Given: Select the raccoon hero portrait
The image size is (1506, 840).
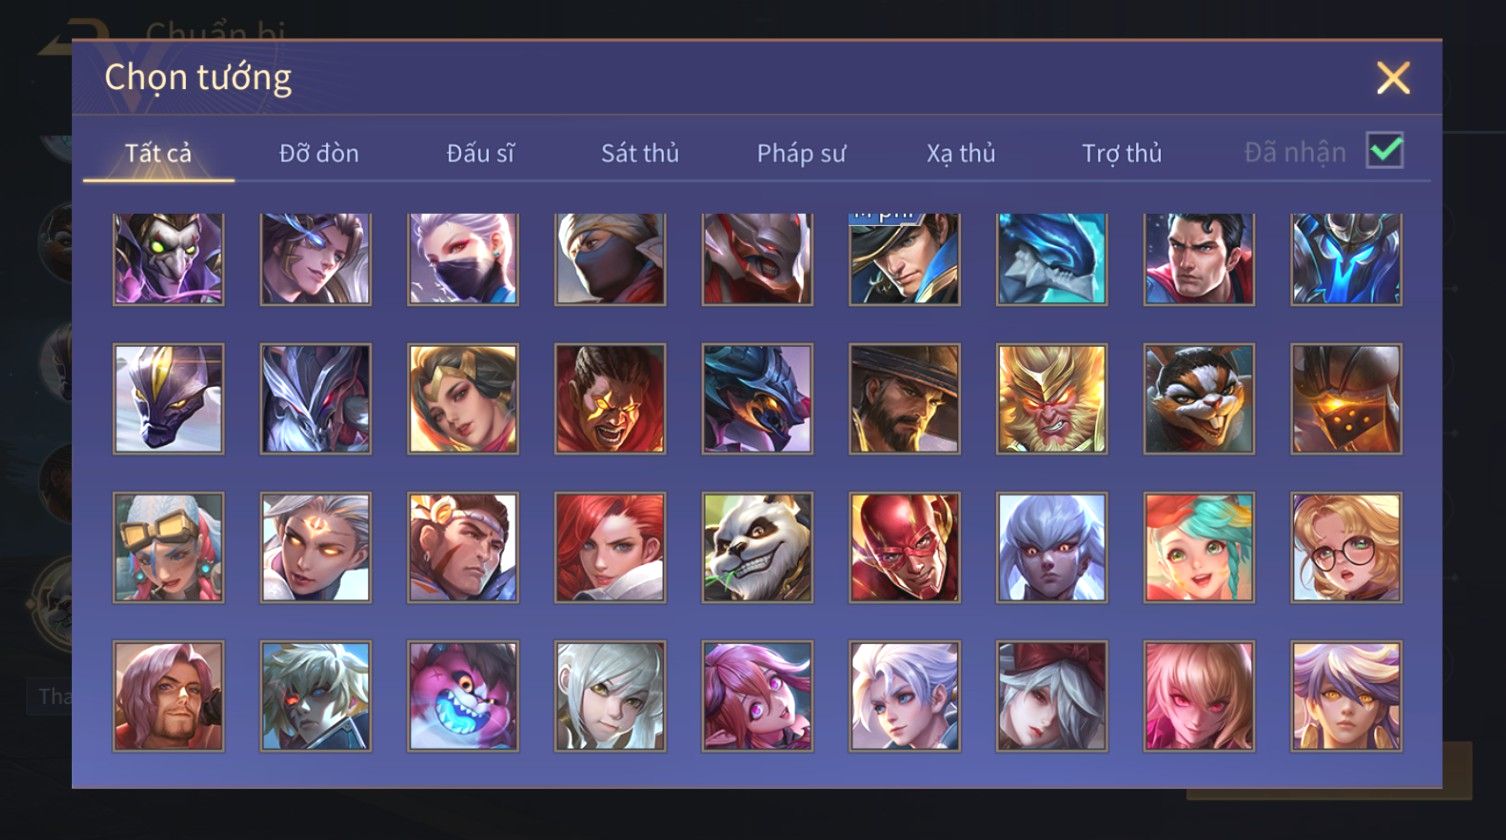Looking at the screenshot, I should click(x=1199, y=399).
